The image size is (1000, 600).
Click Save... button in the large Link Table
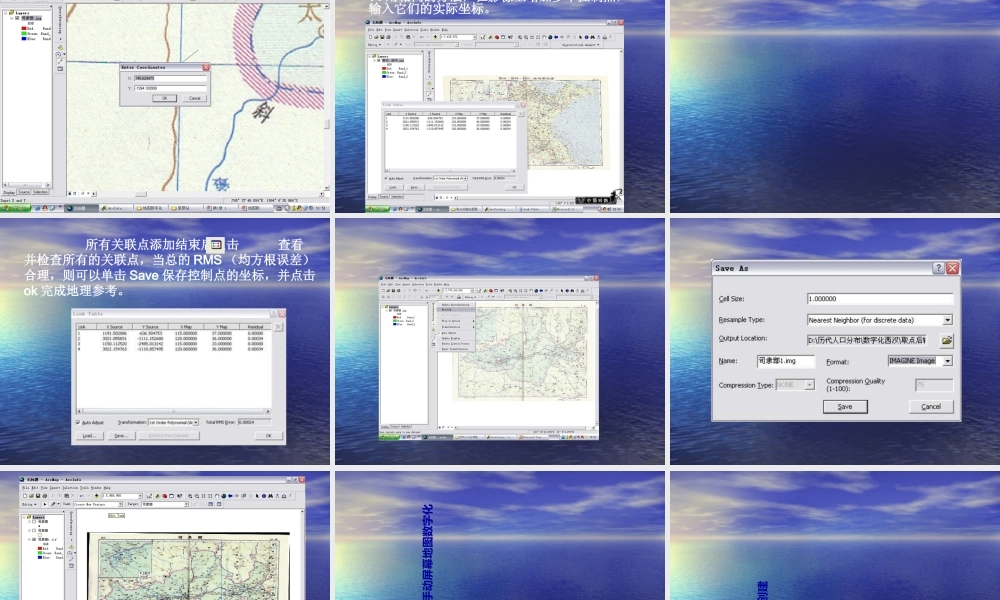click(x=121, y=435)
